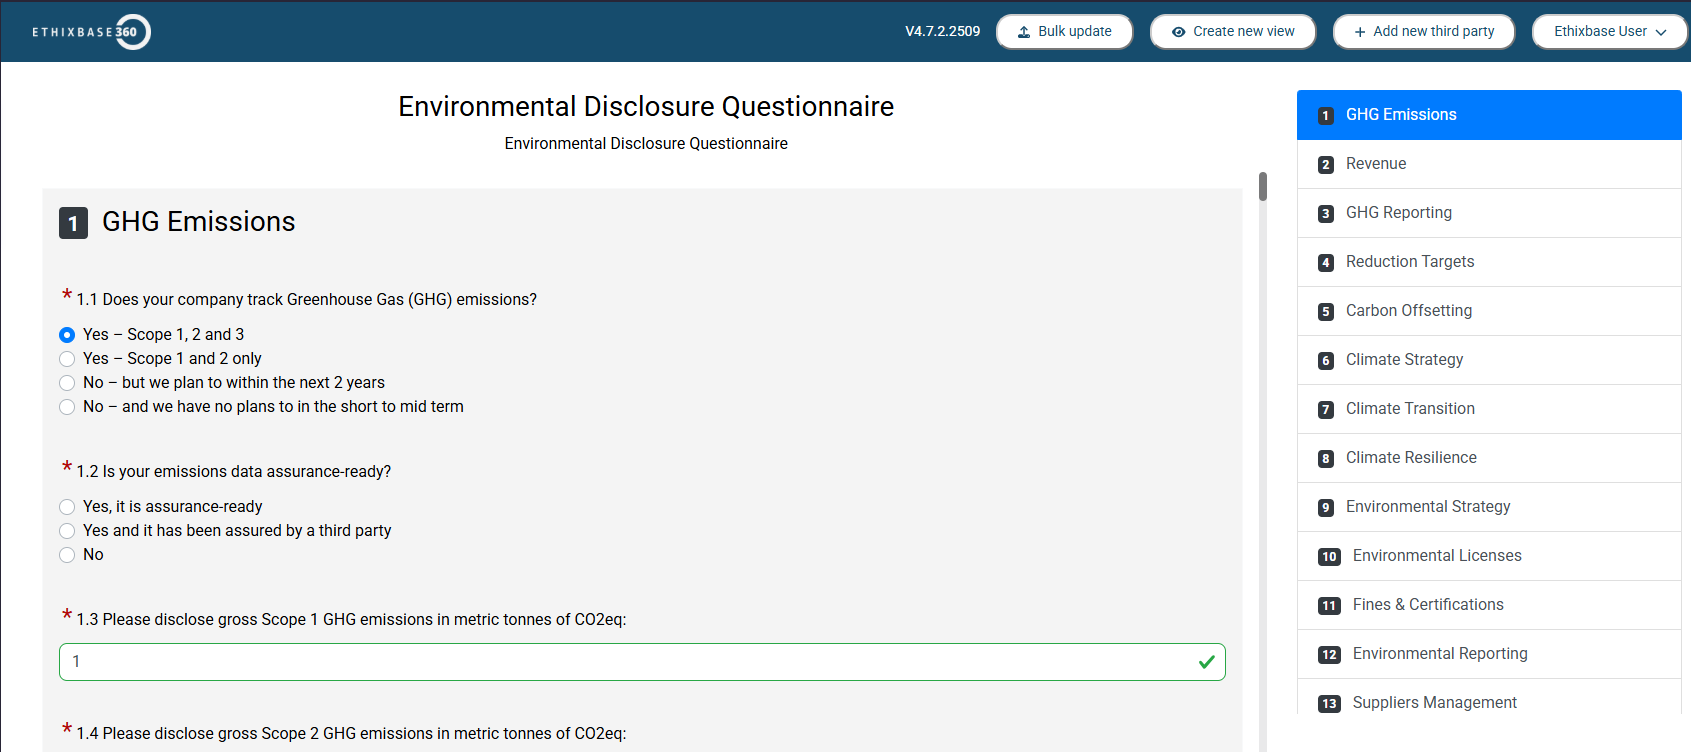This screenshot has width=1691, height=752.
Task: Click the number 1 badge beside GHG Emissions heading
Action: (73, 223)
